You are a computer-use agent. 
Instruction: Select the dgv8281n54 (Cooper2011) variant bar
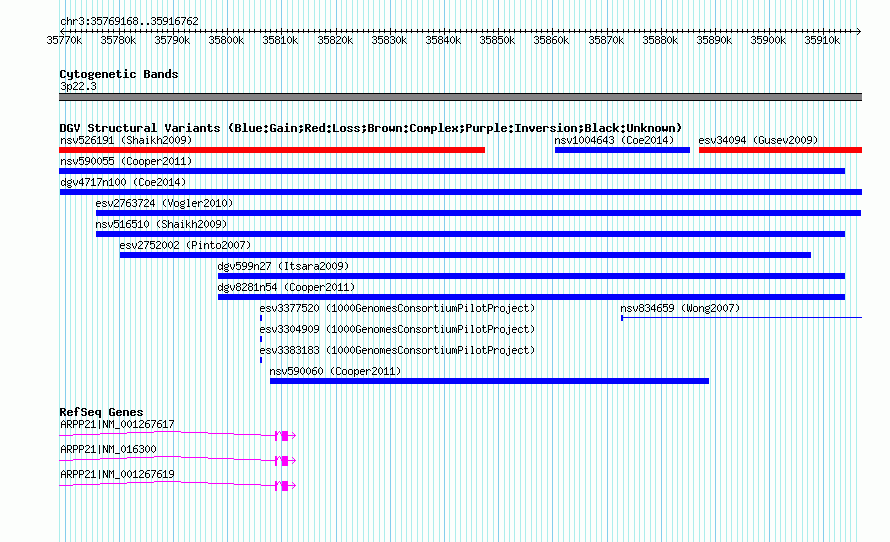pos(532,297)
